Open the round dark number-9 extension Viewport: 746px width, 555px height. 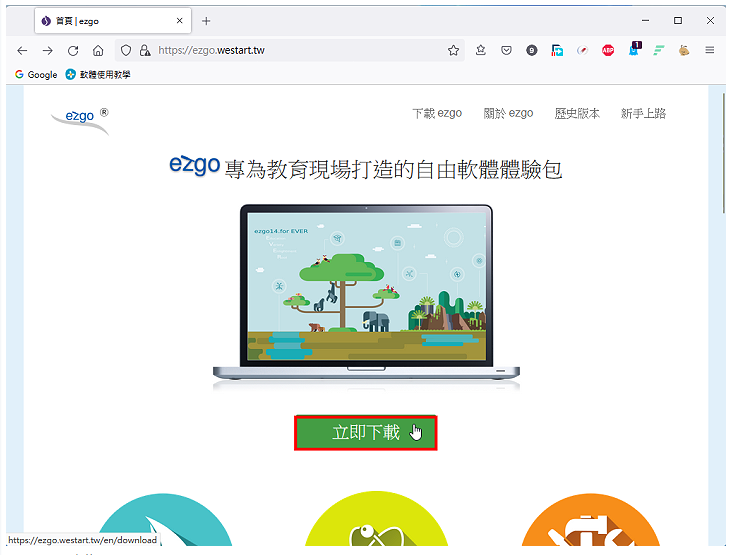click(x=532, y=50)
